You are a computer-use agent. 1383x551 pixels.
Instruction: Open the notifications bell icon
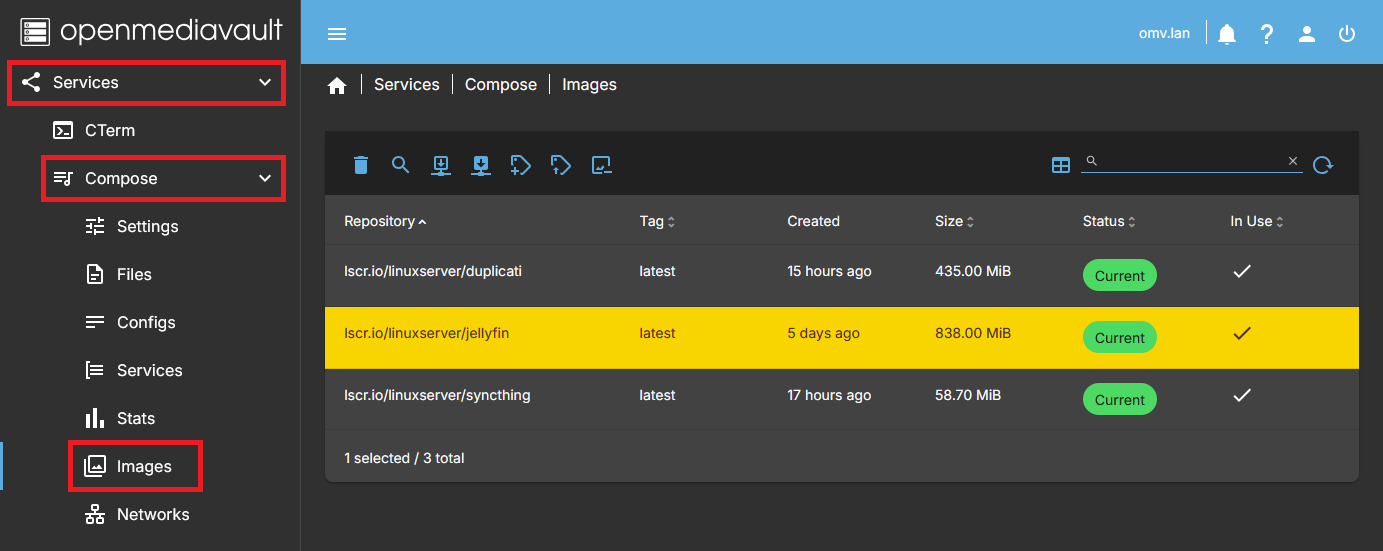pyautogui.click(x=1227, y=34)
